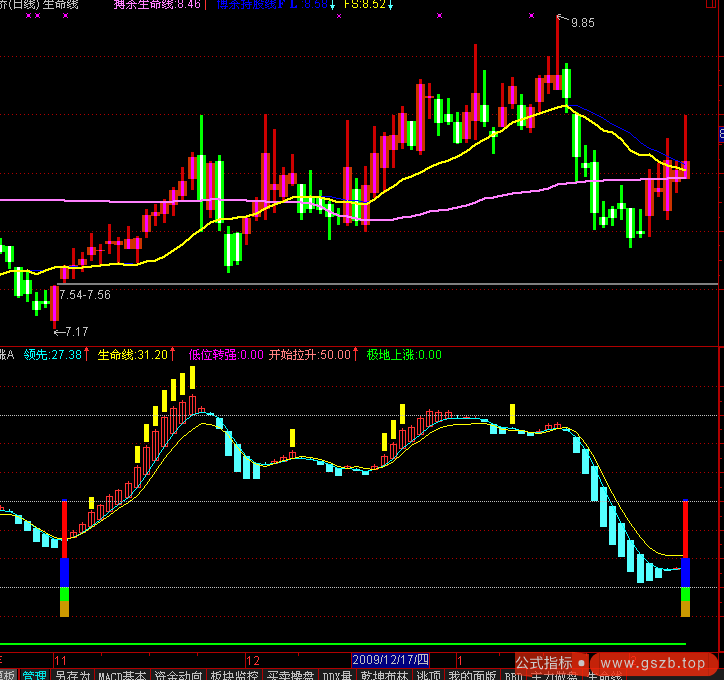Switch to the MACD基本 tab
This screenshot has height=680, width=724.
pos(121,675)
